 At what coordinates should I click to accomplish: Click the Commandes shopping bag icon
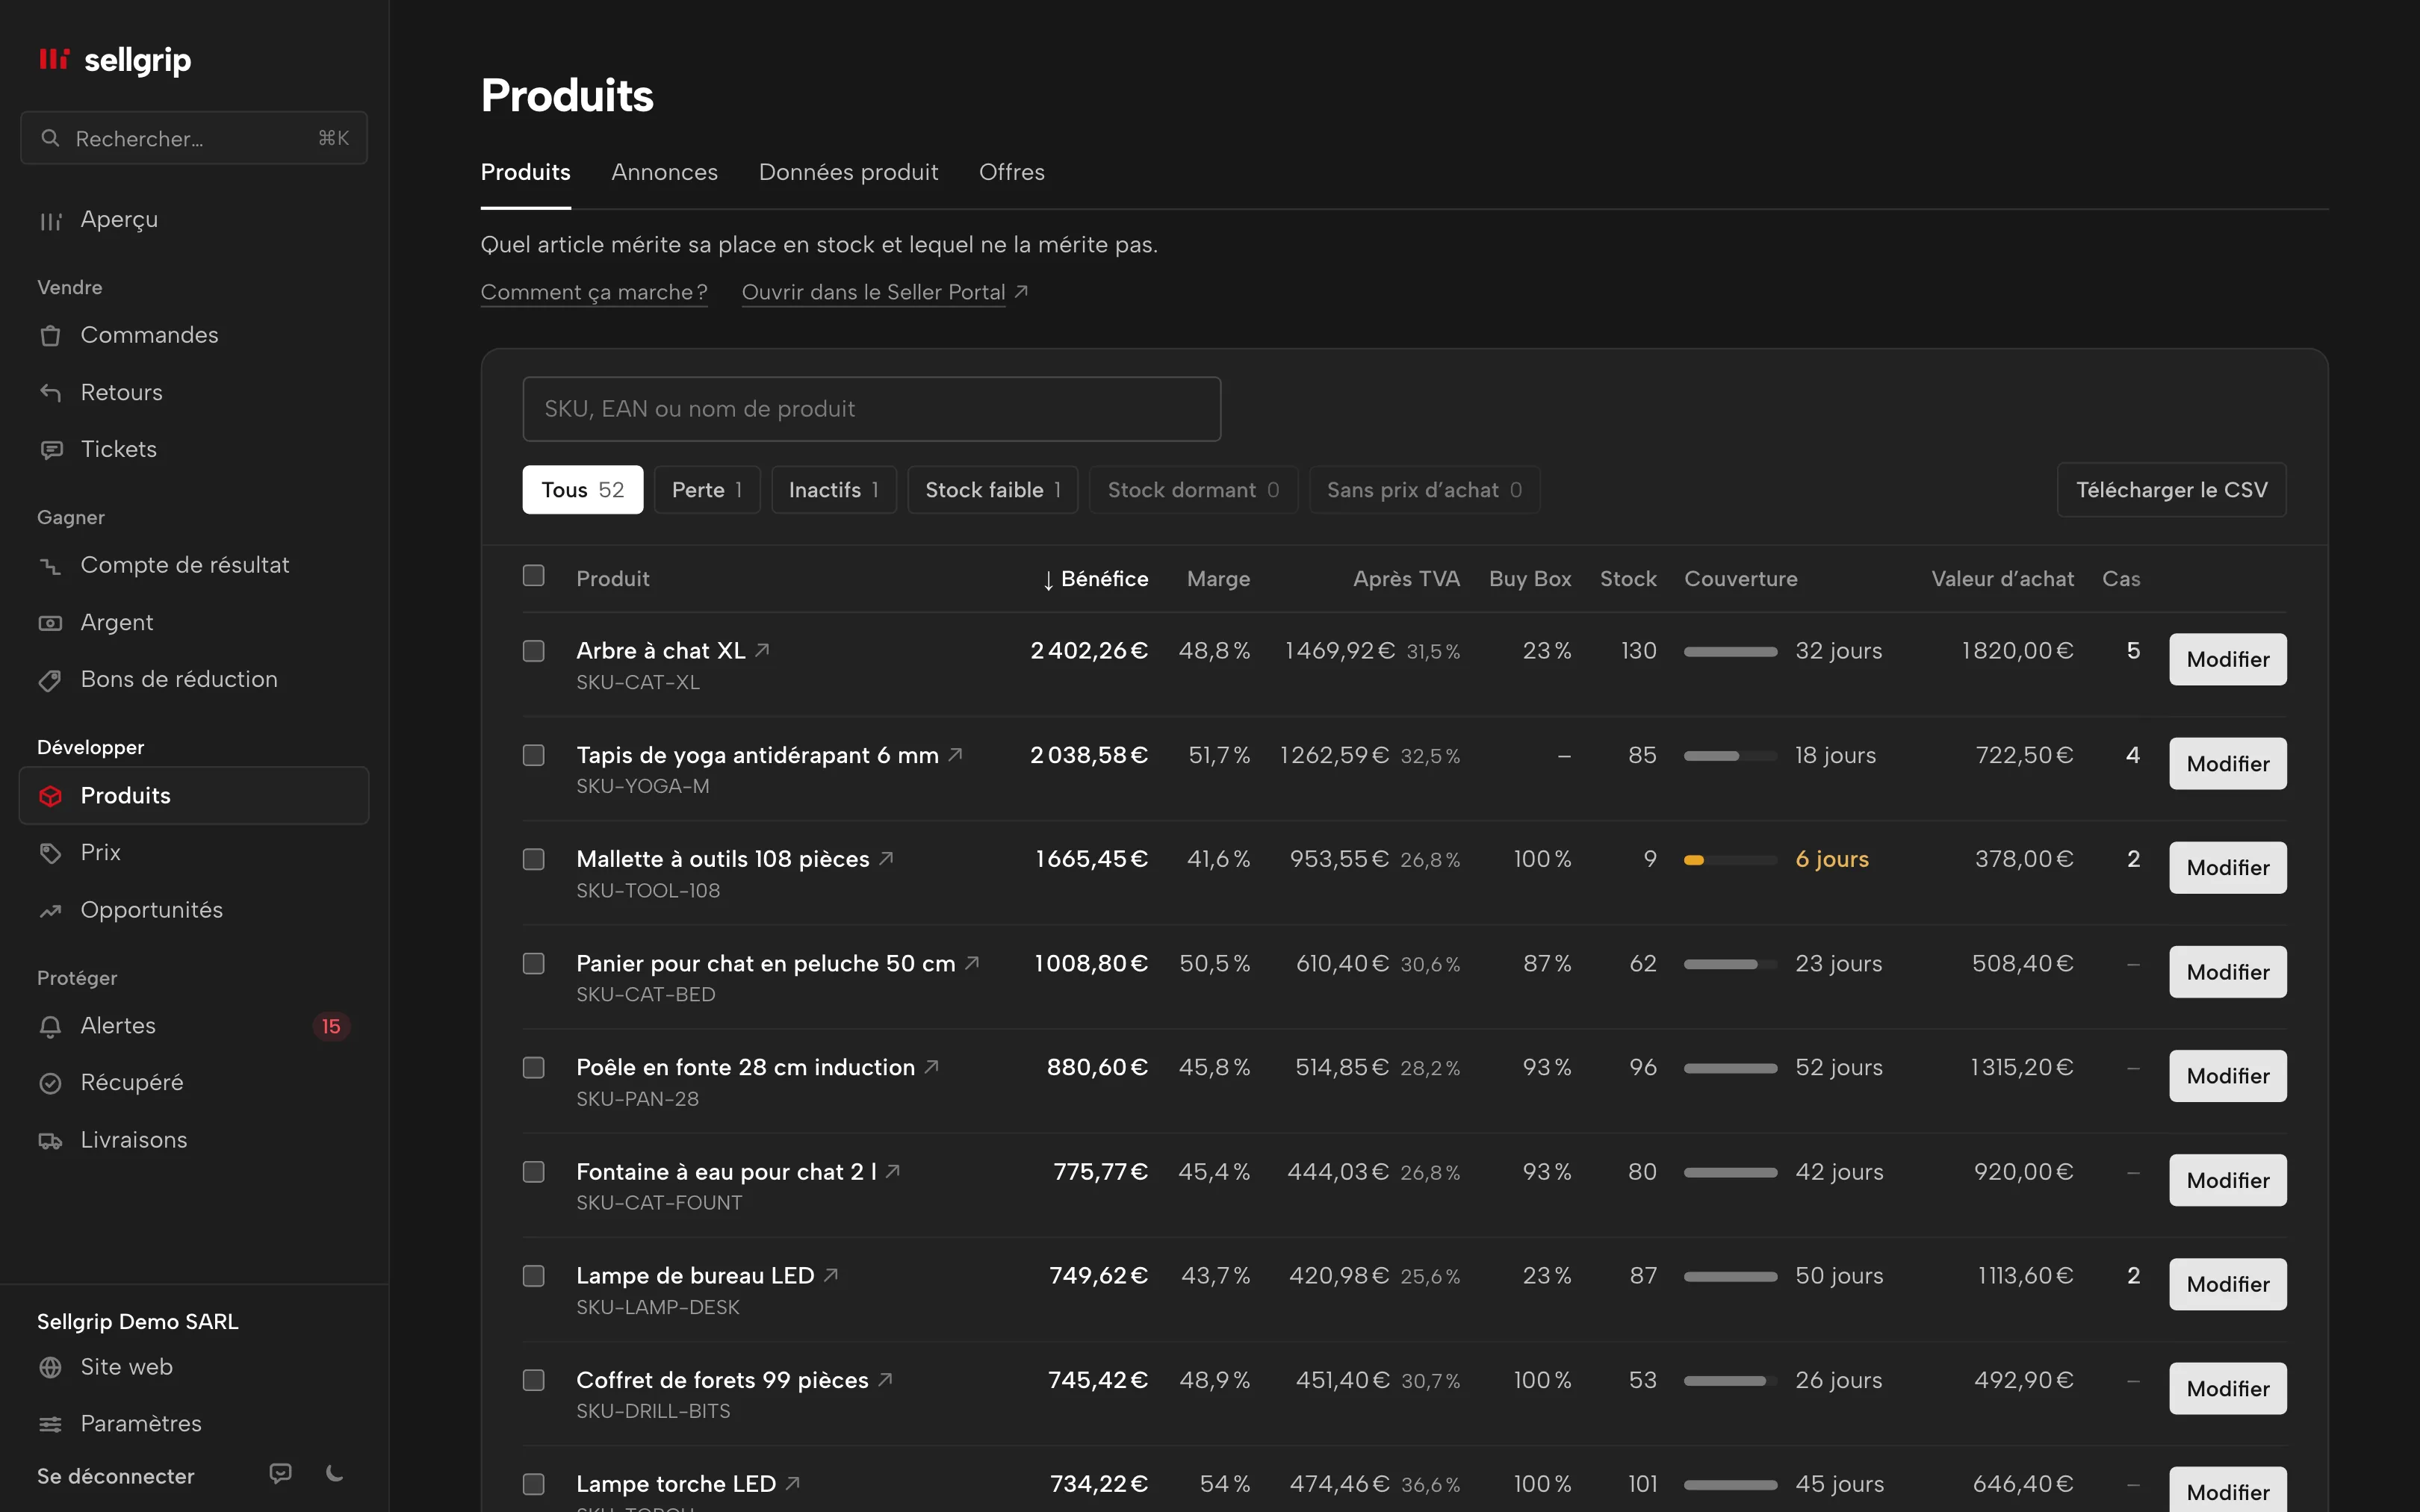tap(50, 335)
